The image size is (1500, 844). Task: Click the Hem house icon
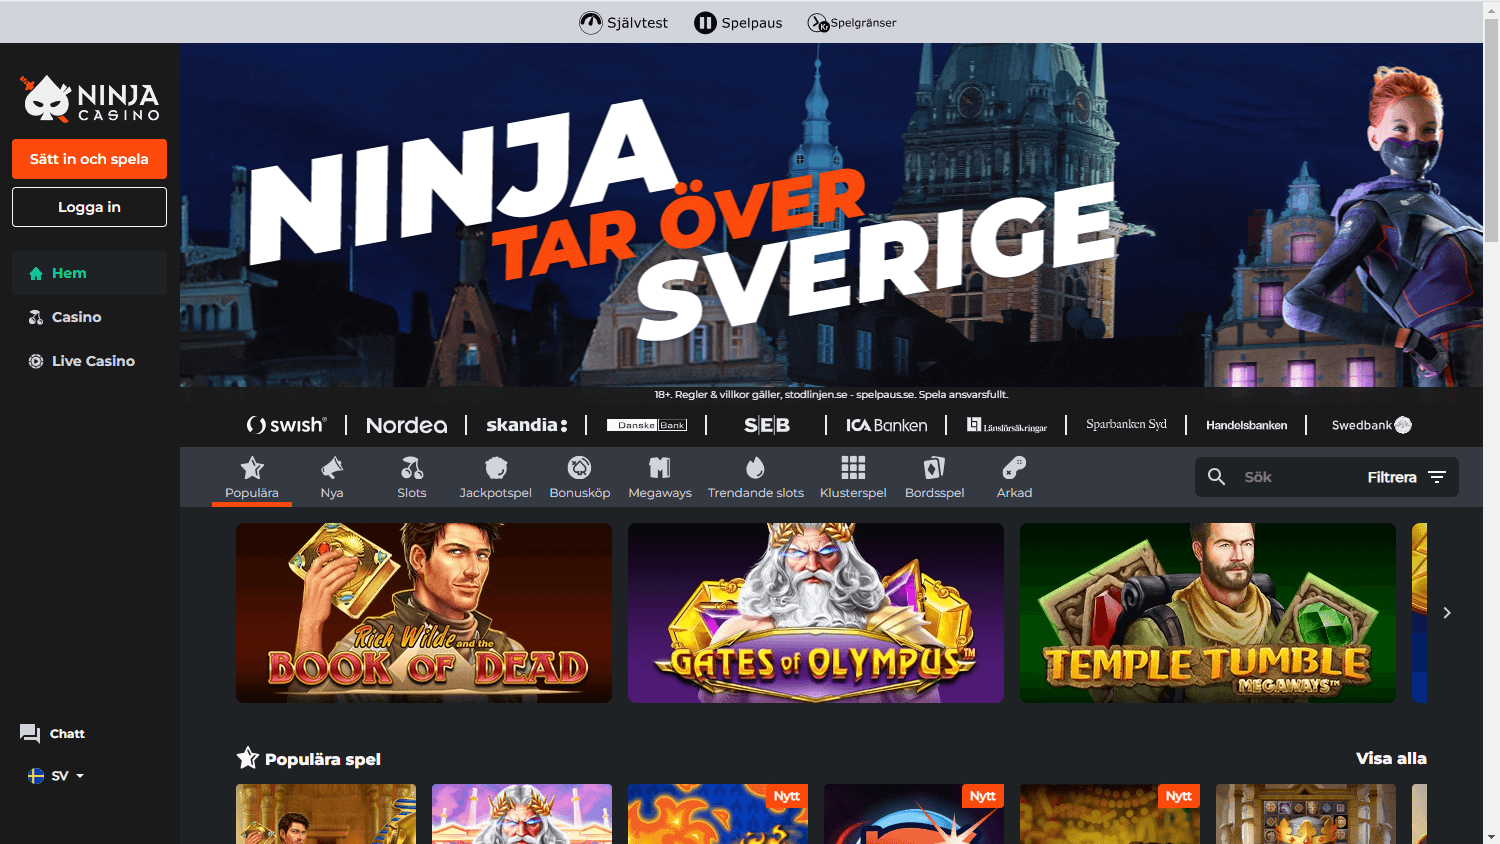coord(36,273)
